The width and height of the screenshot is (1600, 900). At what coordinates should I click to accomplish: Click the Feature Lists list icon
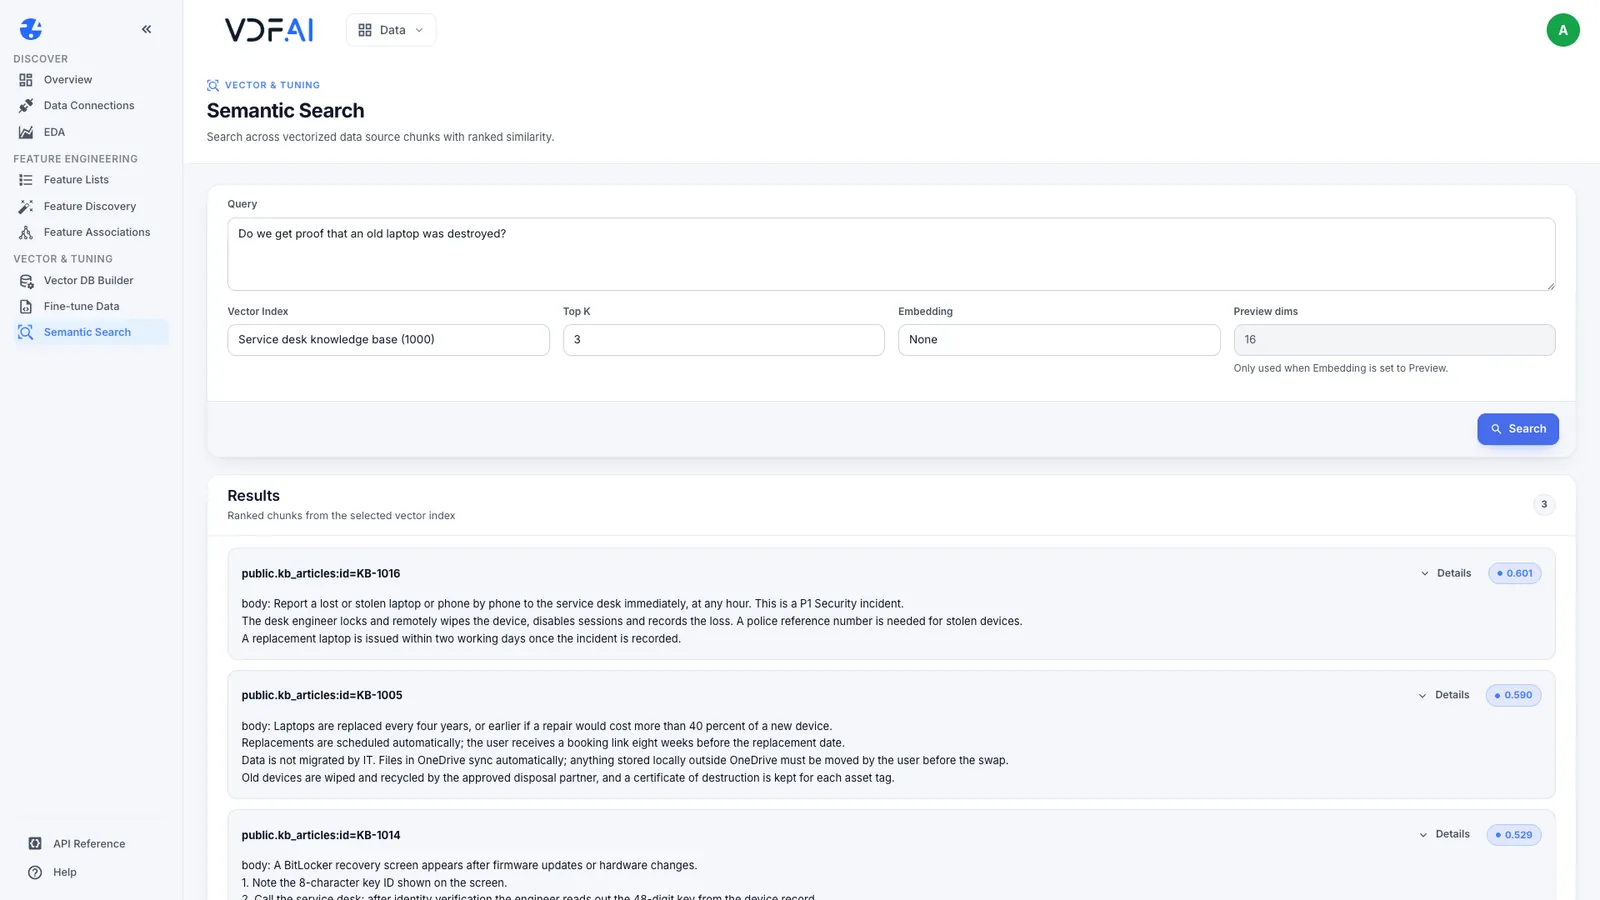point(26,180)
